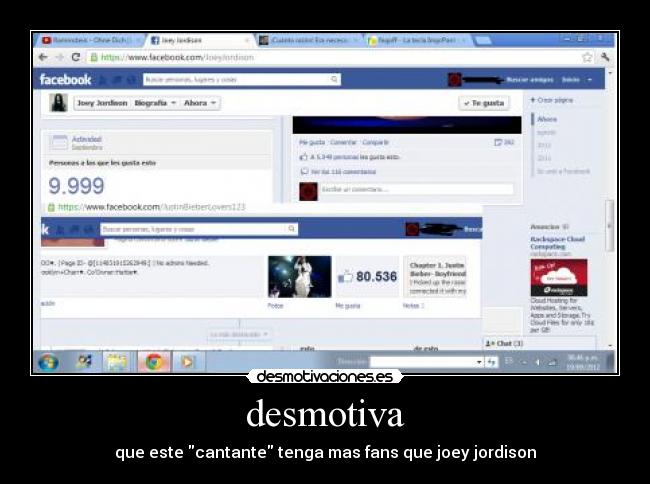Open the concert photo thumbnail above Fotos
The image size is (650, 484).
point(300,277)
